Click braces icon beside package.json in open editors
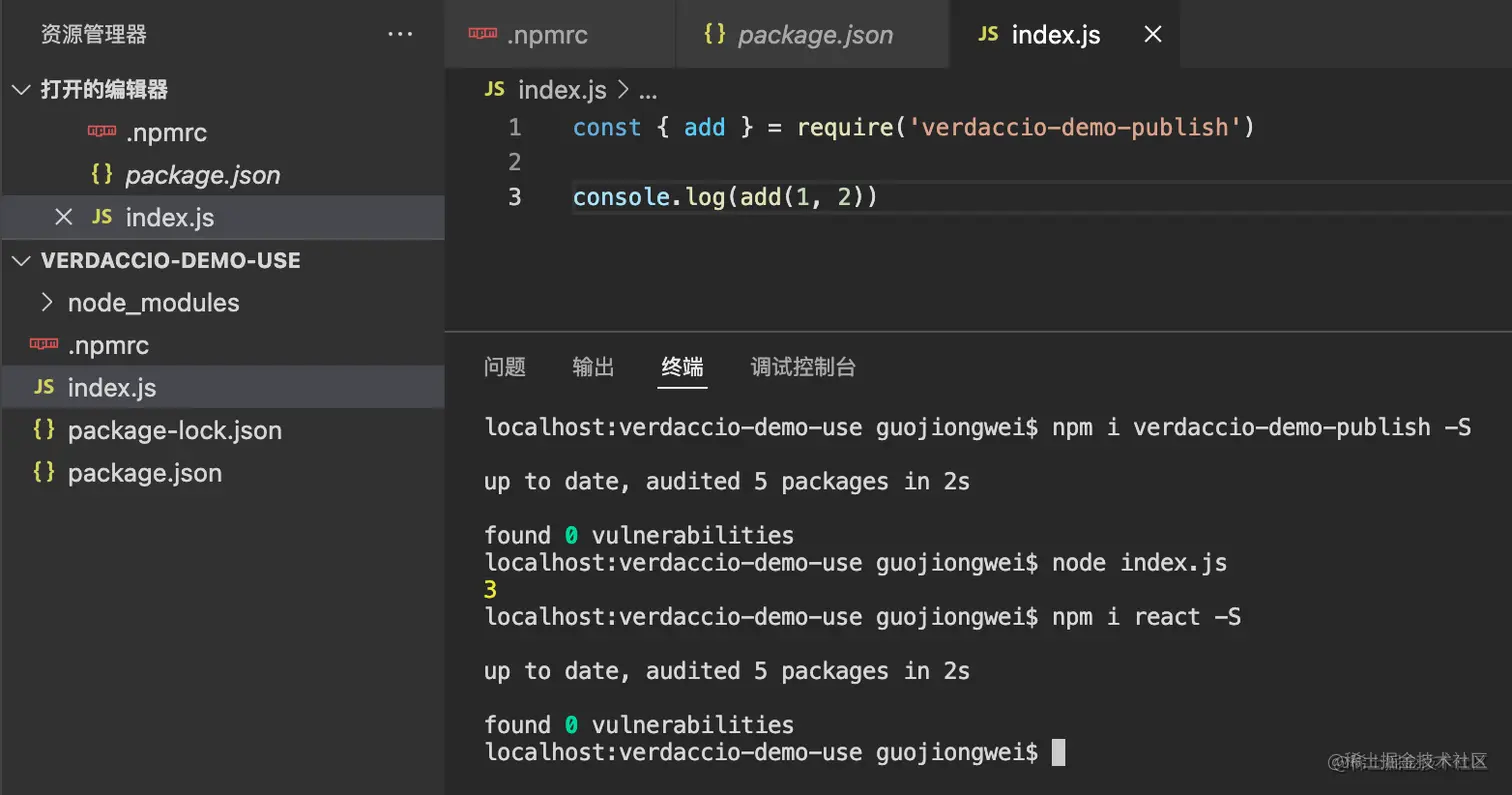 tap(101, 174)
